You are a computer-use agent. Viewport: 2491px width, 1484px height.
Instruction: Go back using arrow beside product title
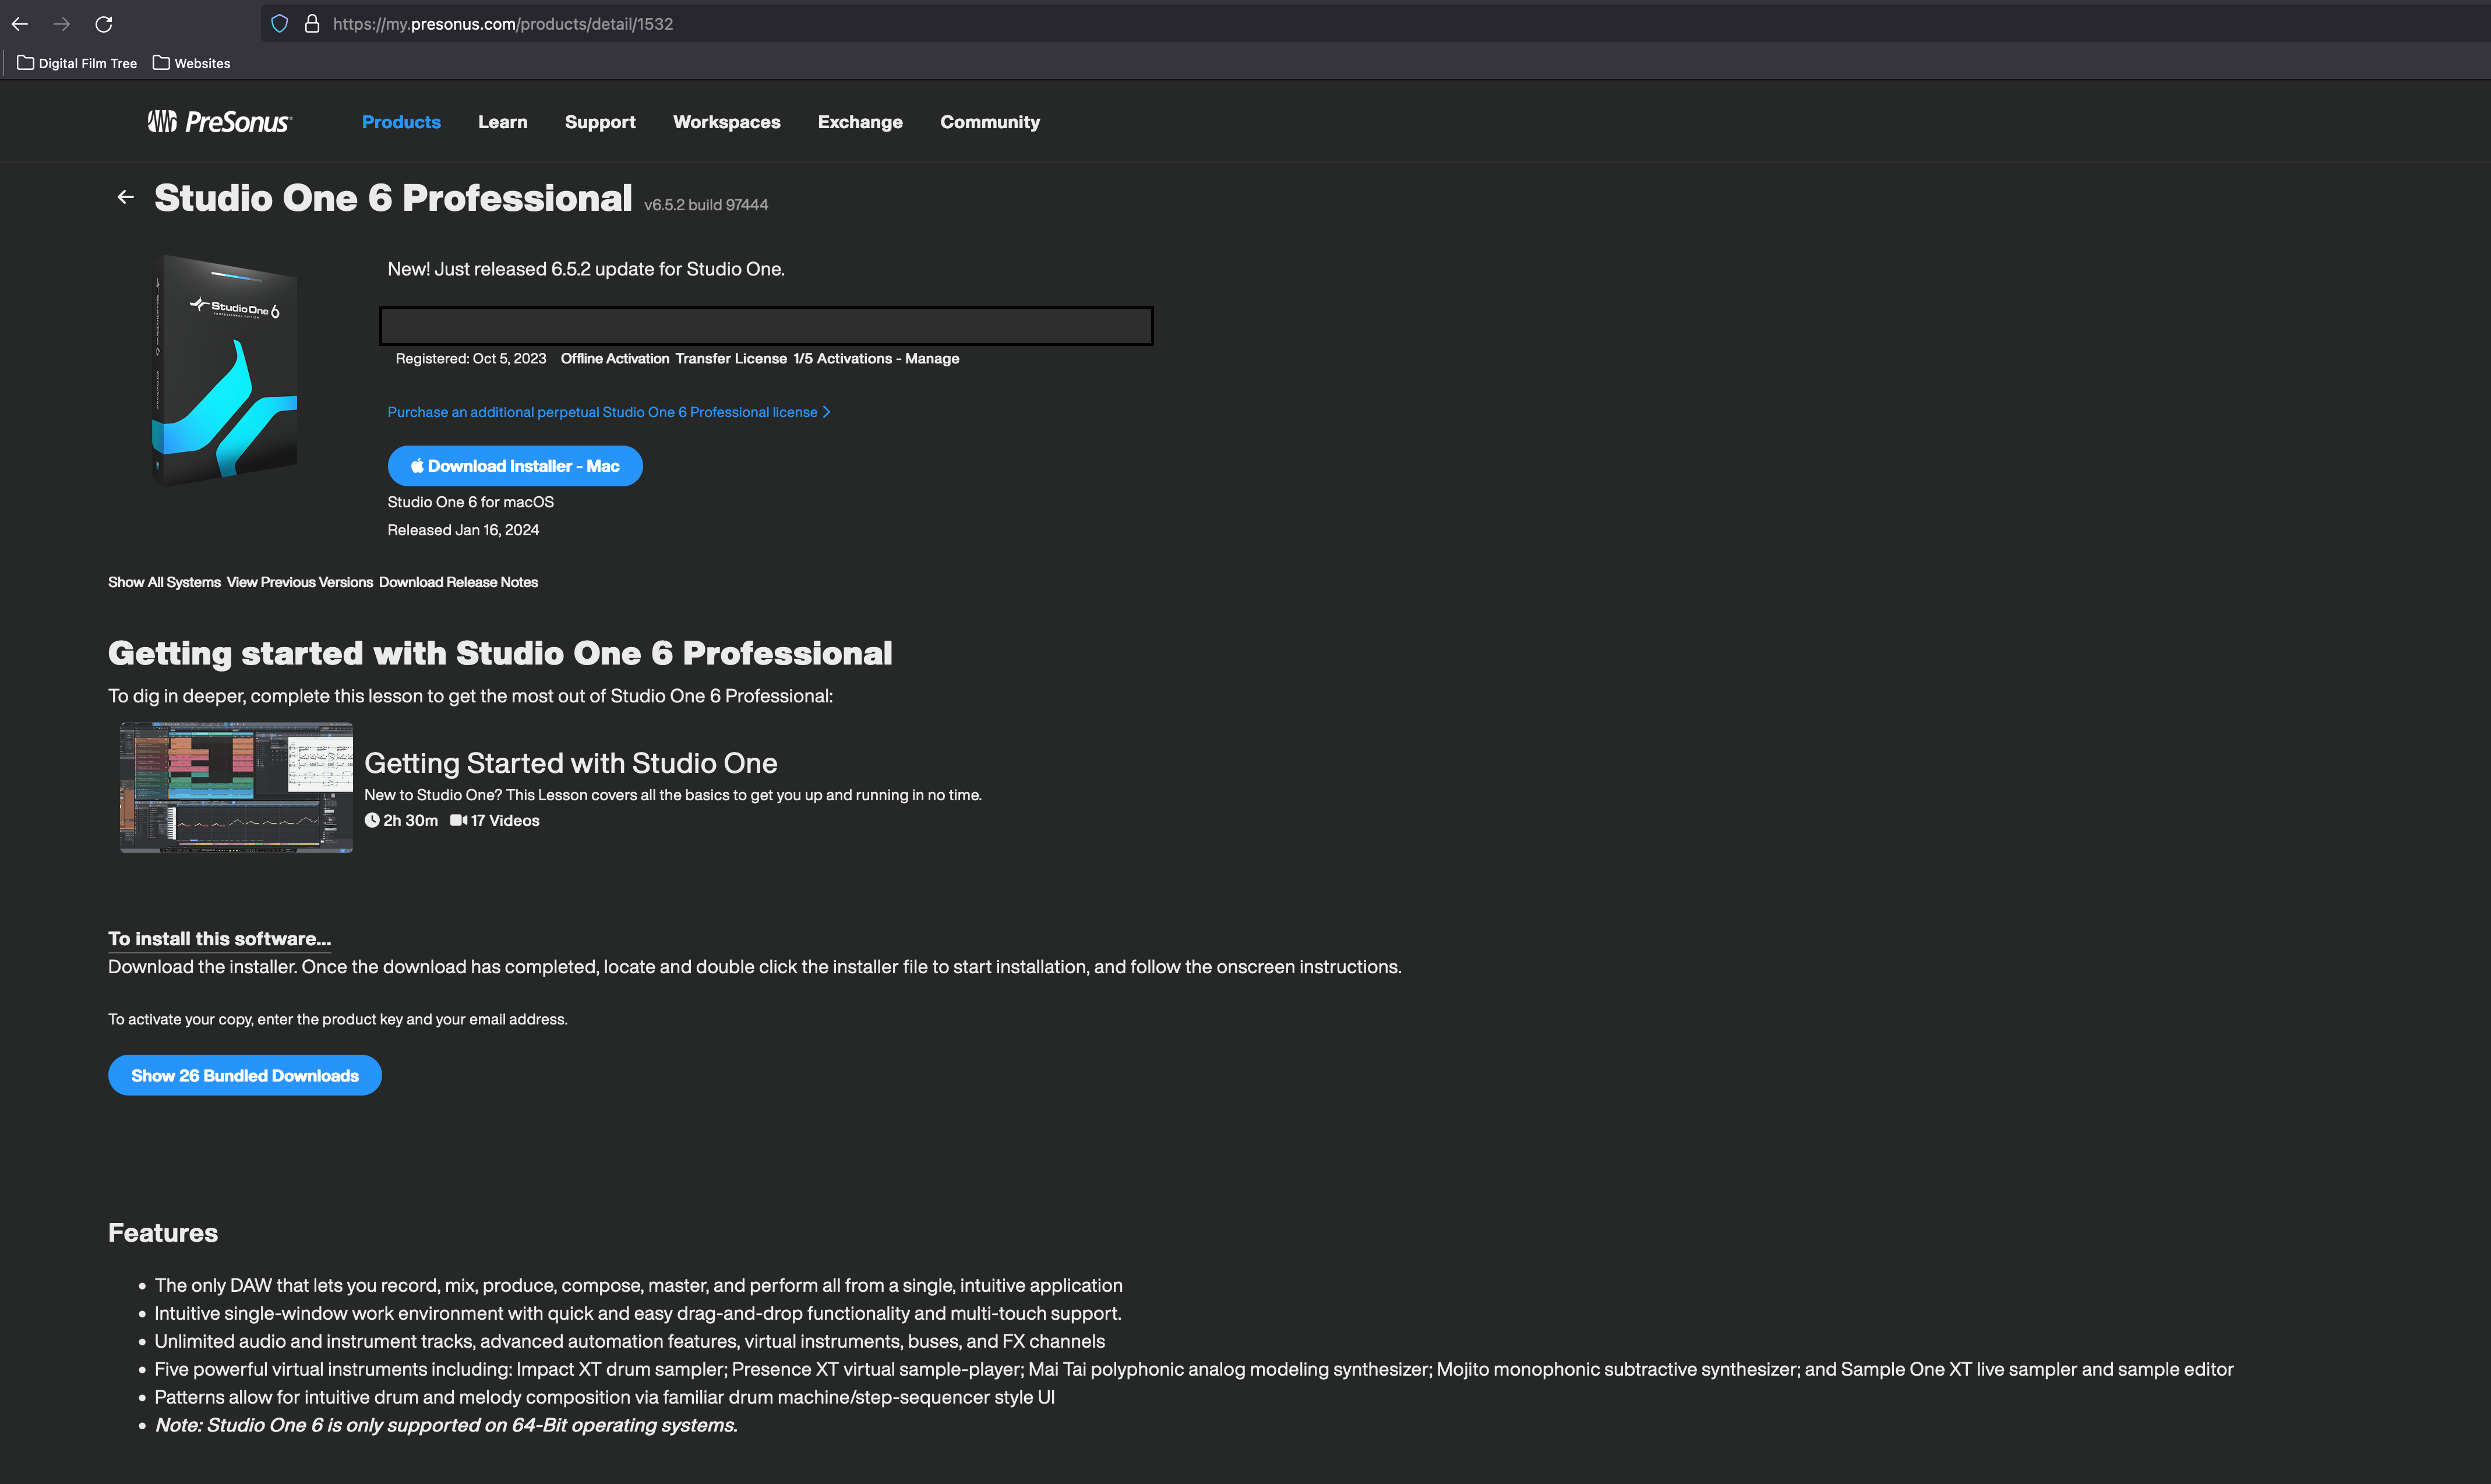click(125, 197)
